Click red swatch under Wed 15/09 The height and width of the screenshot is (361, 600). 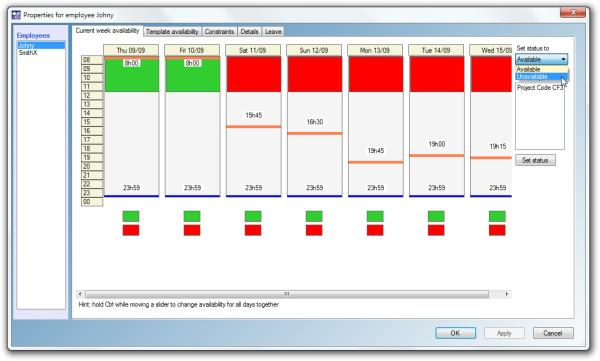pyautogui.click(x=497, y=230)
